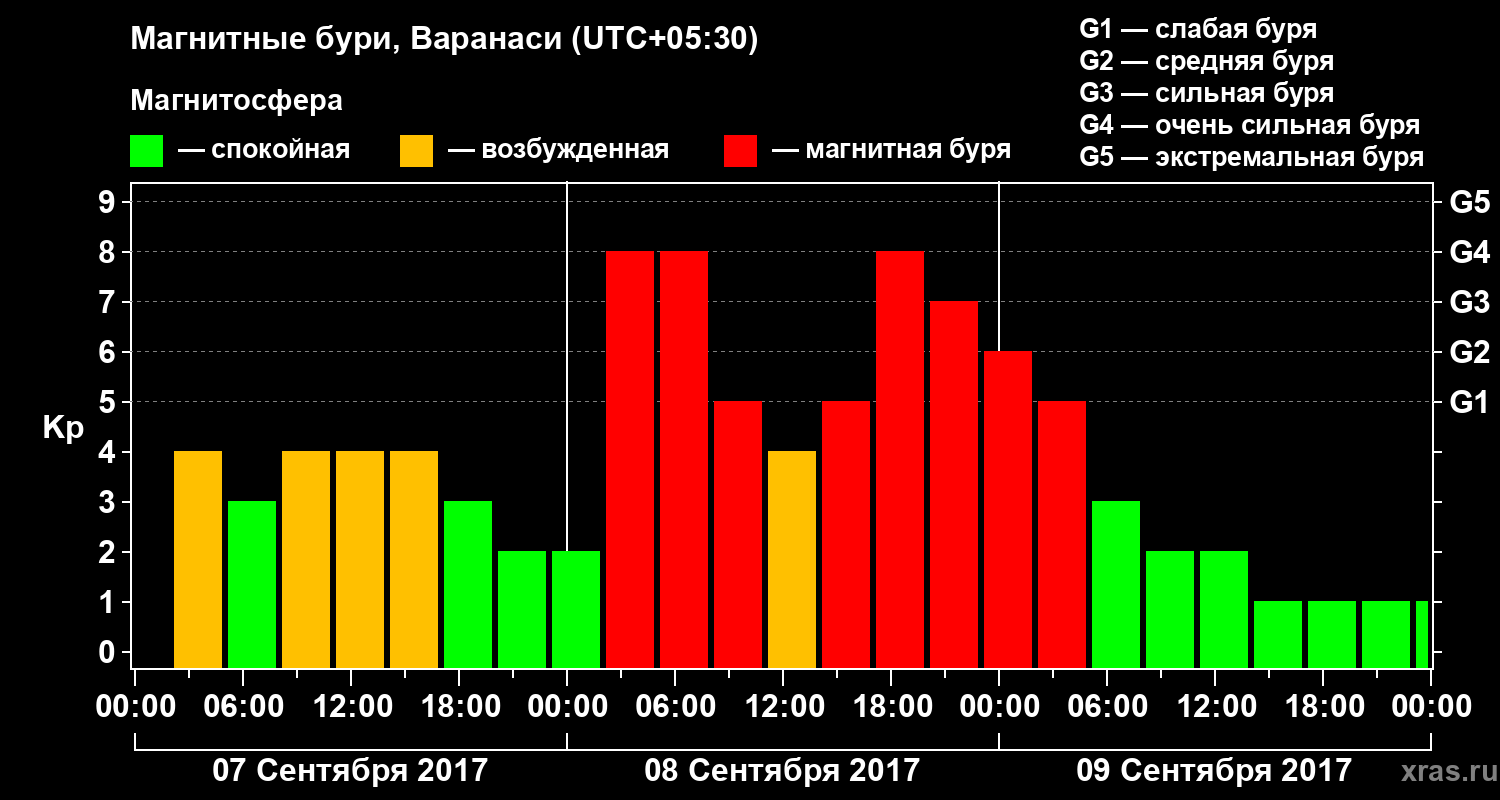Click the 'Kp' vertical axis title
The width and height of the screenshot is (1500, 800).
click(x=63, y=428)
